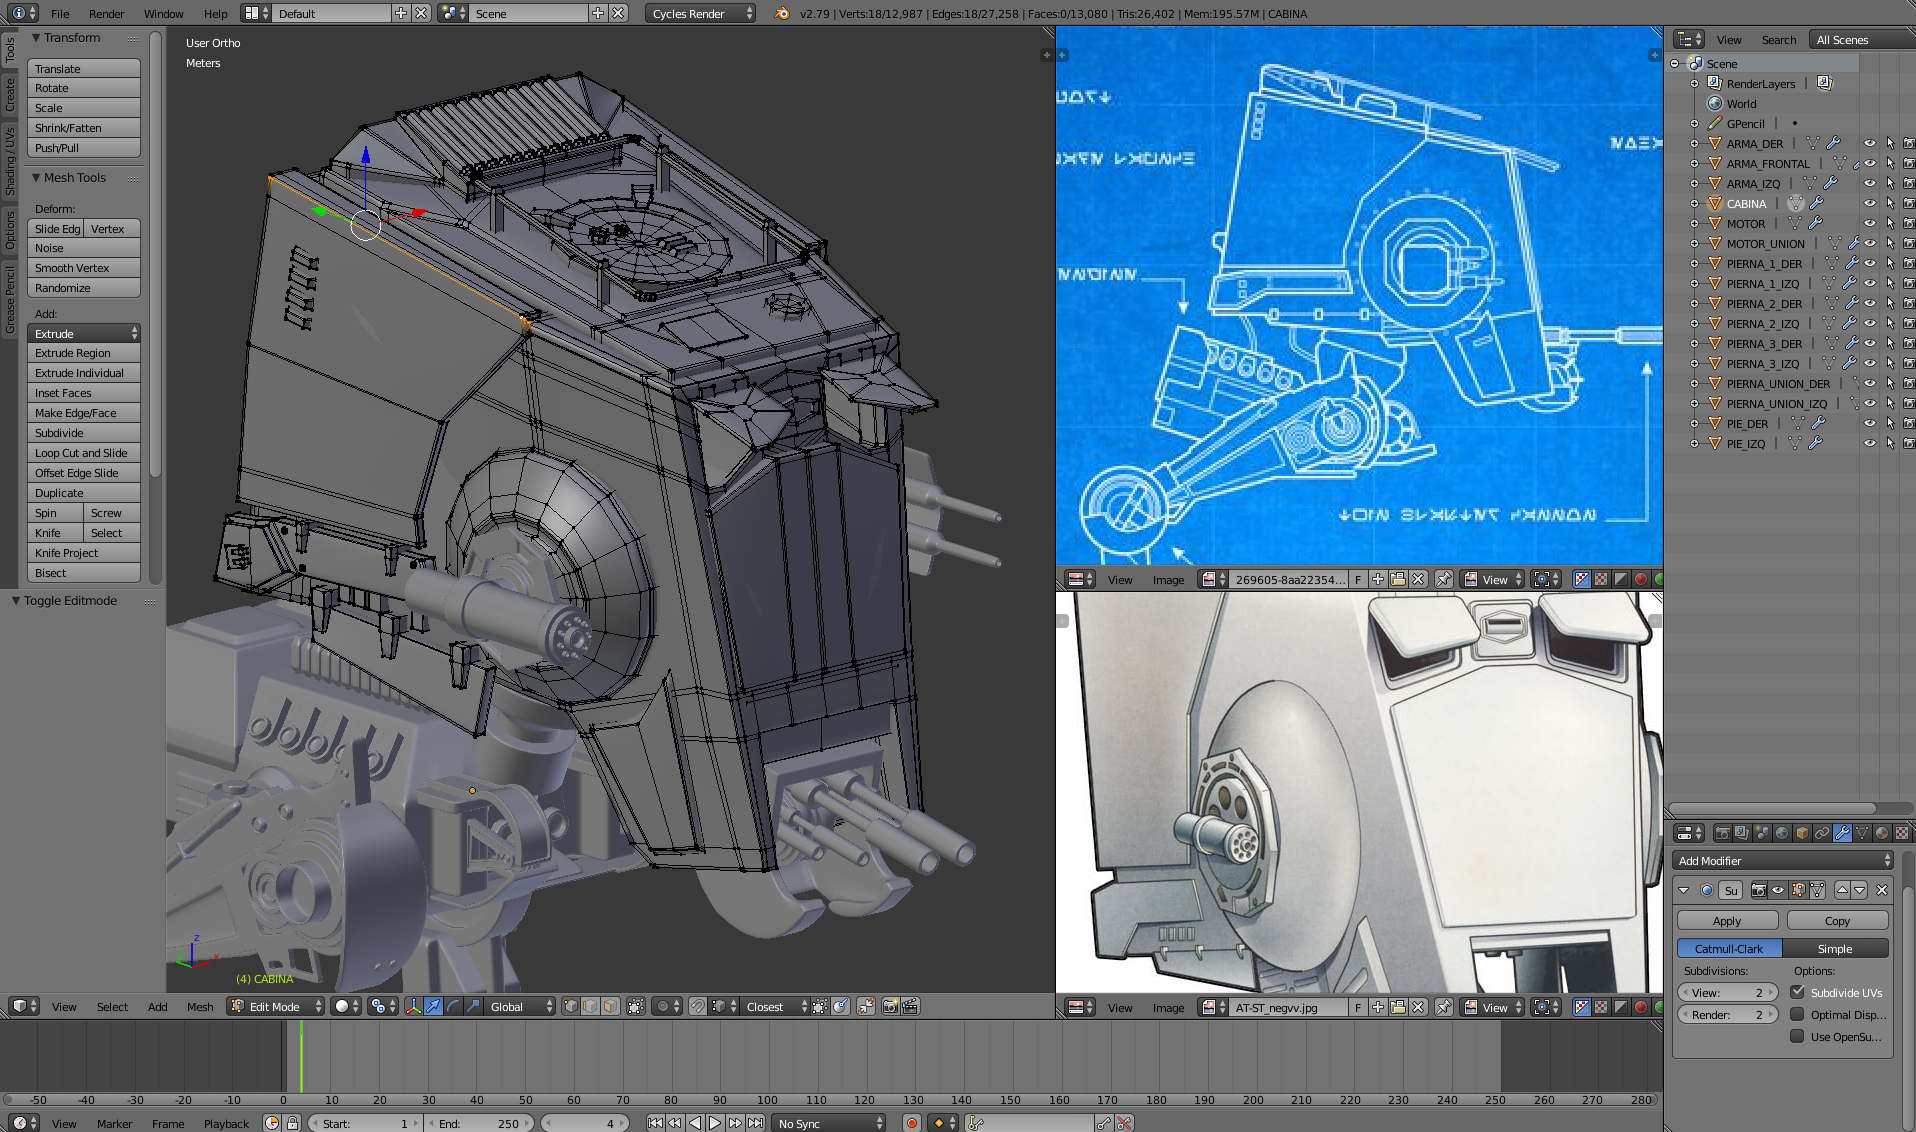Click the End frame field in timeline
This screenshot has height=1132, width=1916.
point(478,1123)
